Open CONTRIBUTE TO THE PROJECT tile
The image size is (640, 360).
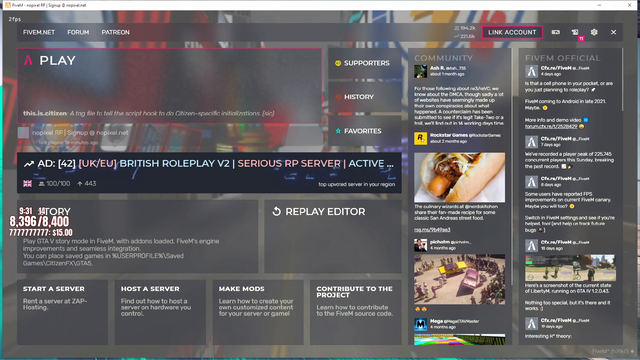pyautogui.click(x=356, y=312)
